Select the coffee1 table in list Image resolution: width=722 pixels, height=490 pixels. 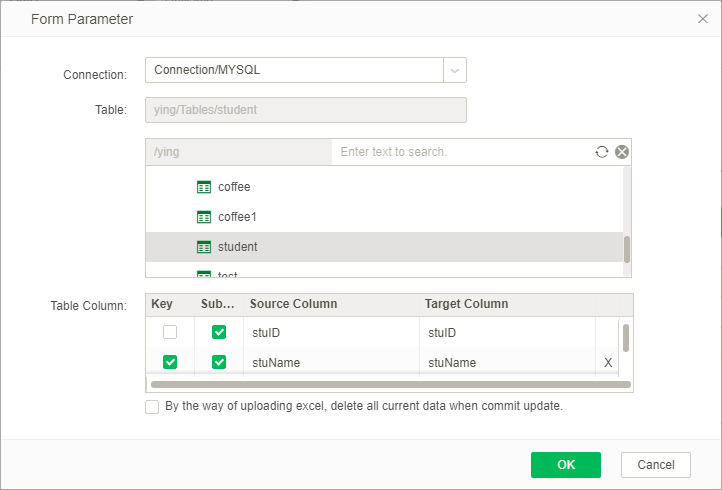pyautogui.click(x=237, y=217)
